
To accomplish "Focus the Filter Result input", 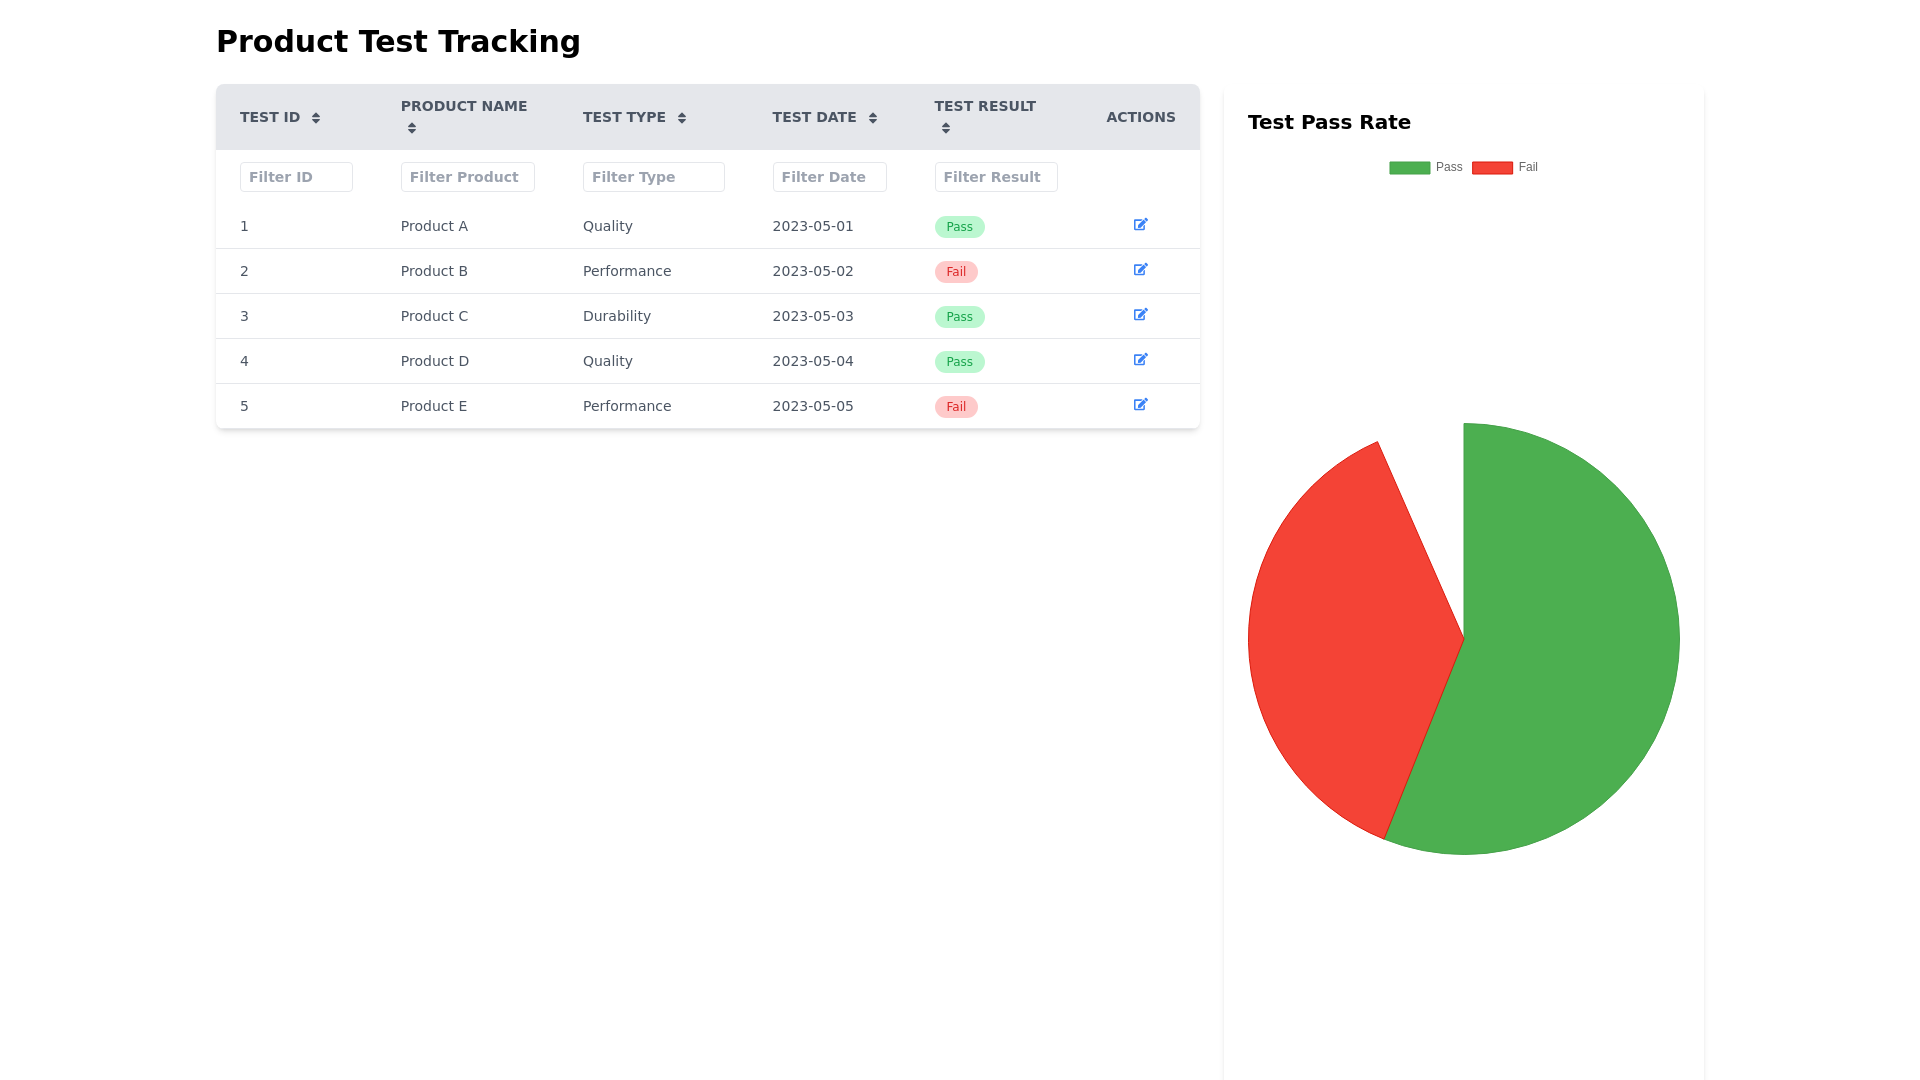I will pyautogui.click(x=995, y=177).
